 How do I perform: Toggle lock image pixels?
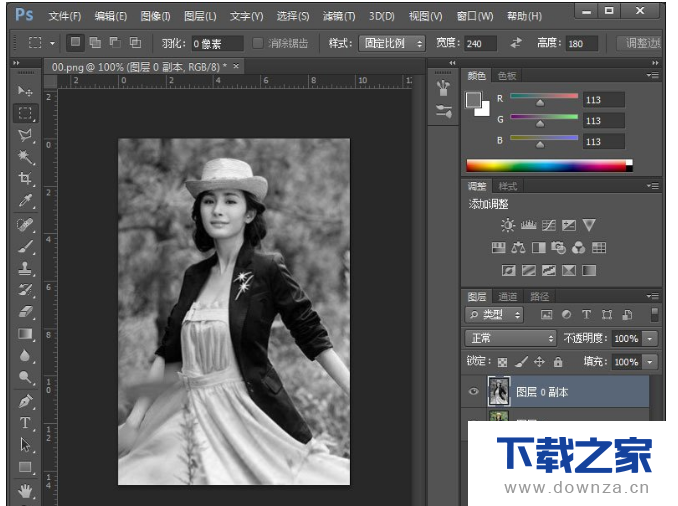(521, 362)
